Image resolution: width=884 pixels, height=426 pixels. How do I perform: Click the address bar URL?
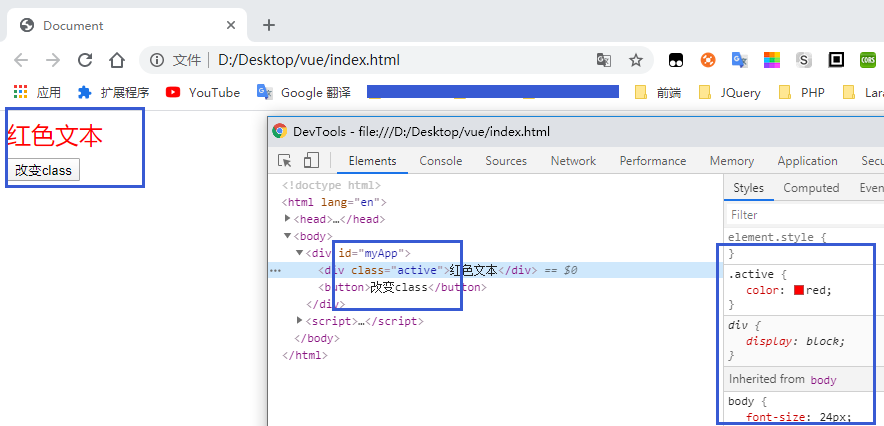coord(309,60)
